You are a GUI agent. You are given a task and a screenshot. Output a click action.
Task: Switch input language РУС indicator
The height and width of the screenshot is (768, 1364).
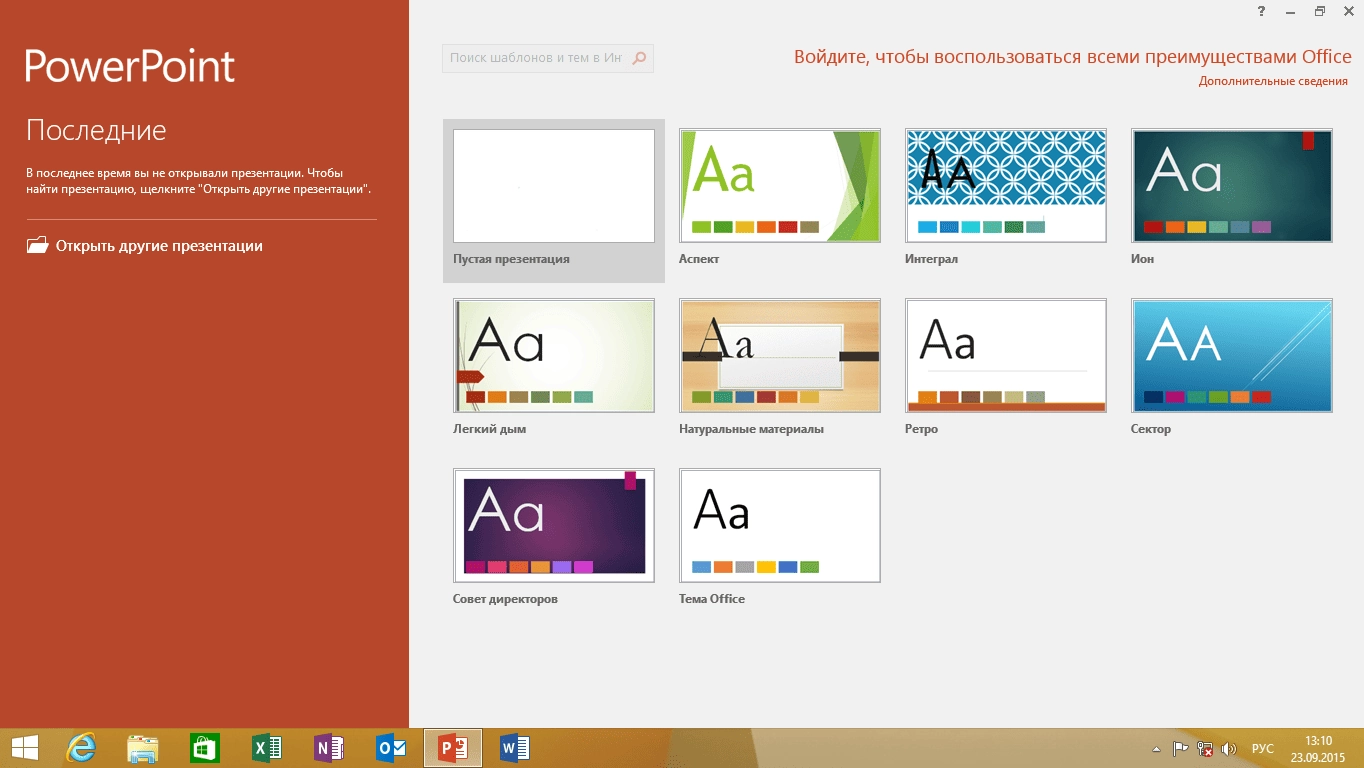coord(1263,748)
